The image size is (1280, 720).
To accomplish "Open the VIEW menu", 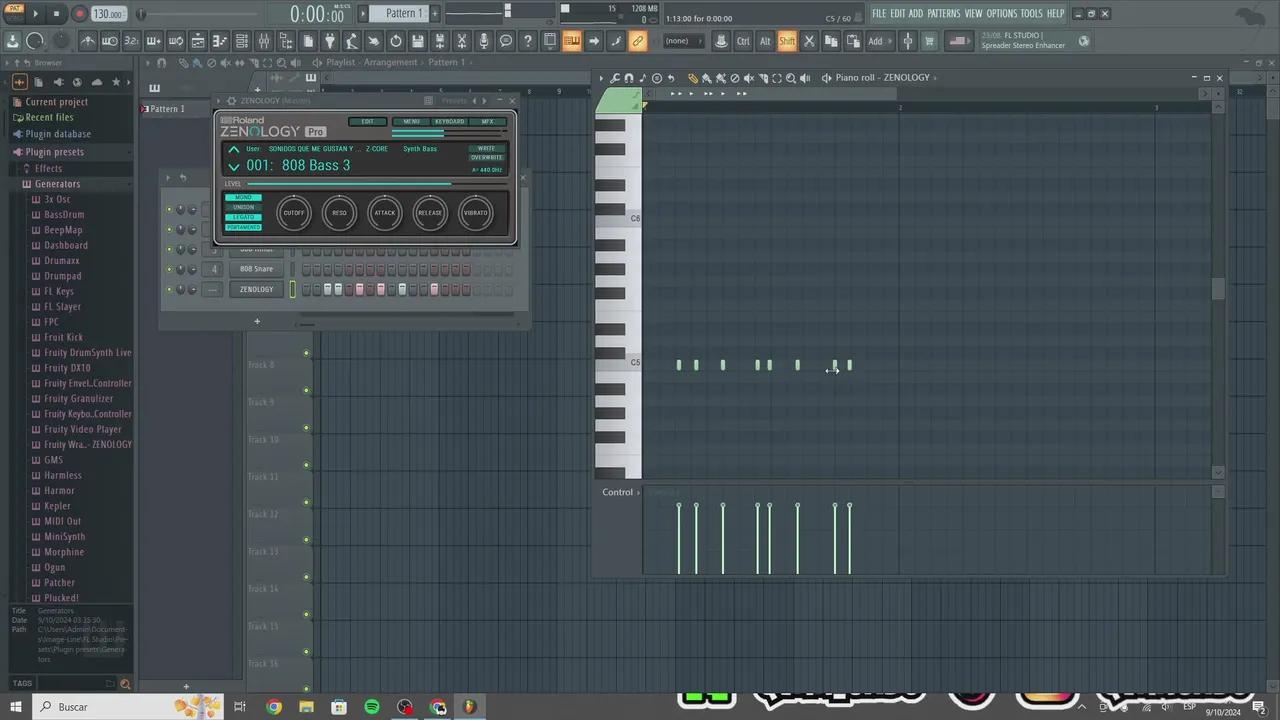I will (x=973, y=14).
